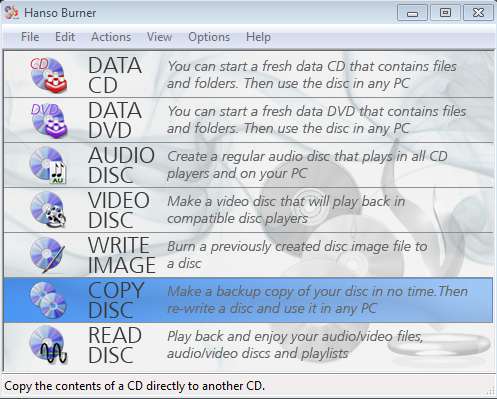Click 'You can start a fresh data CD' description
497x399 pixels.
pos(312,75)
